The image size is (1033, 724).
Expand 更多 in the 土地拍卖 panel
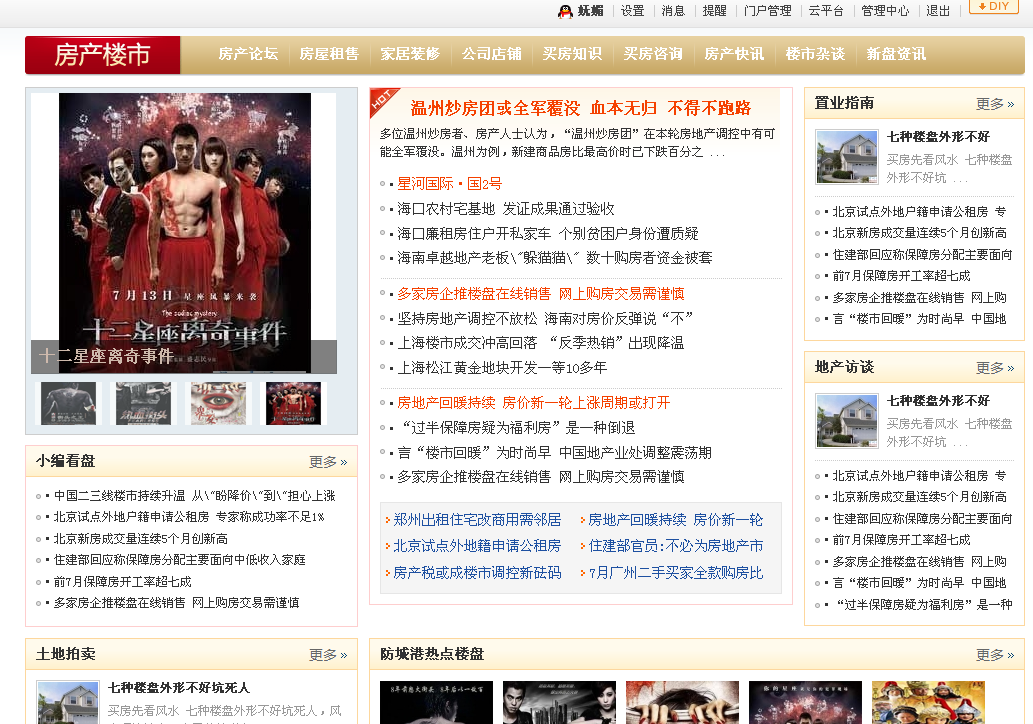click(x=325, y=655)
